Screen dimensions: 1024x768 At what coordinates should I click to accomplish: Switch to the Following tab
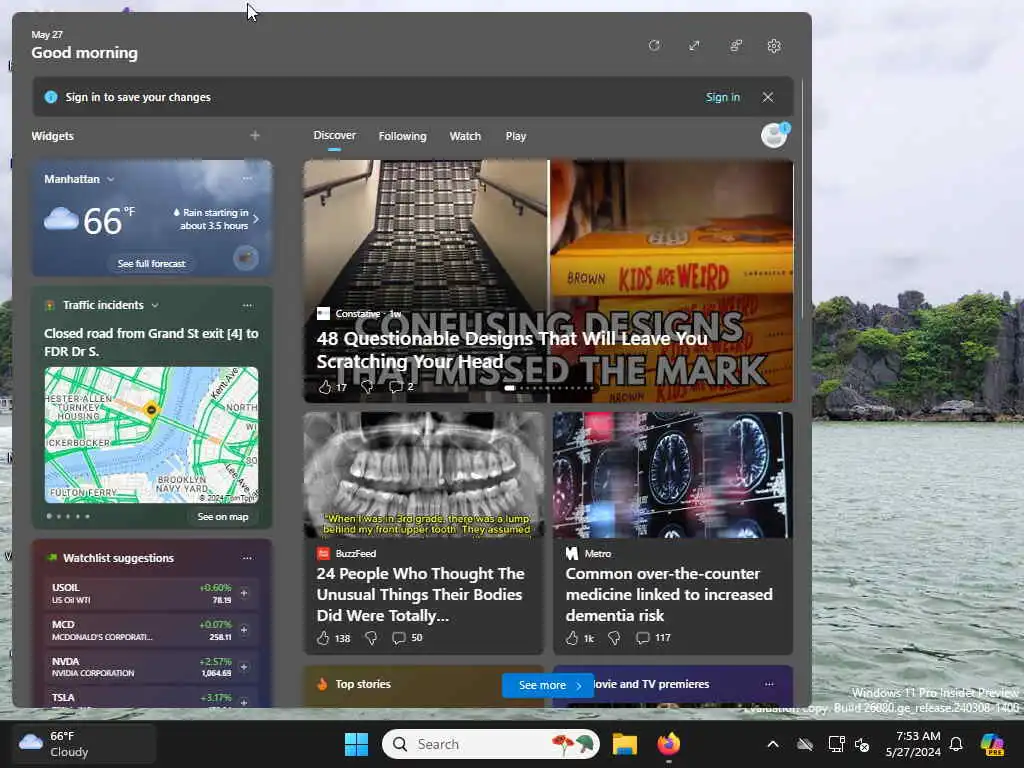[402, 136]
